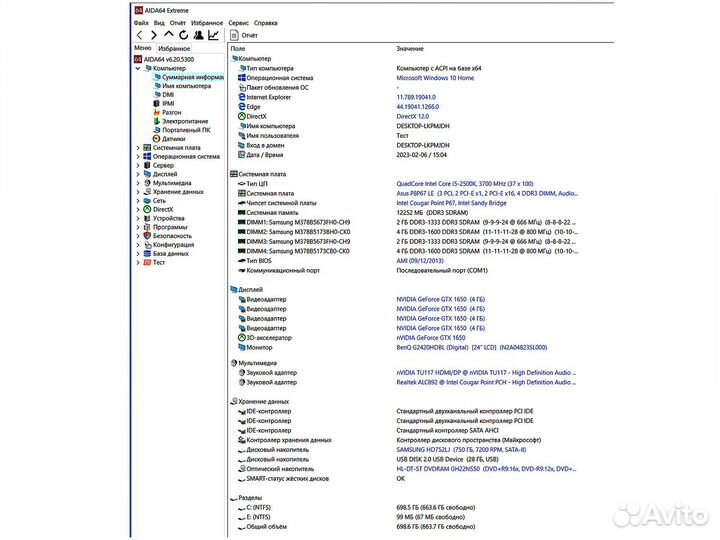The height and width of the screenshot is (540, 720).
Task: Open the Справка menu
Action: point(265,22)
